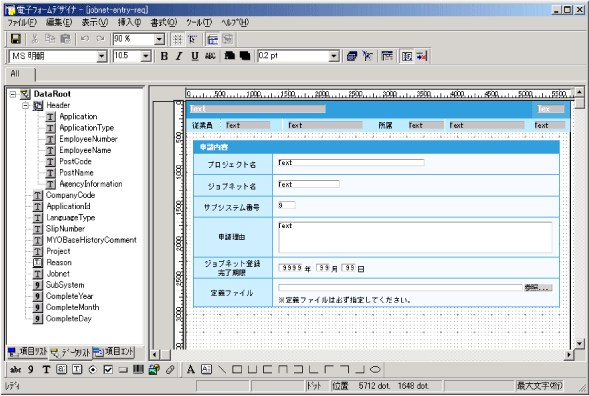Select SubSystem item in tree
Screen dimensions: 589x396
click(65, 285)
